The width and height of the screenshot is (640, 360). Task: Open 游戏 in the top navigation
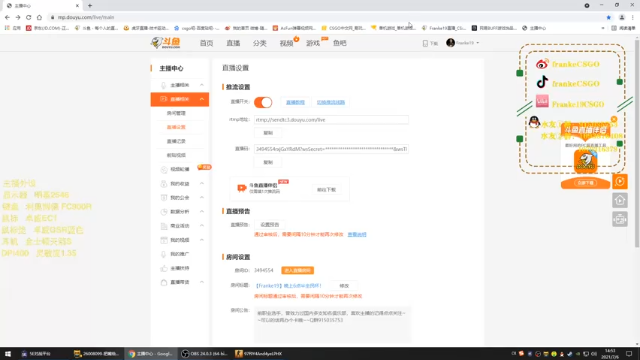click(313, 43)
